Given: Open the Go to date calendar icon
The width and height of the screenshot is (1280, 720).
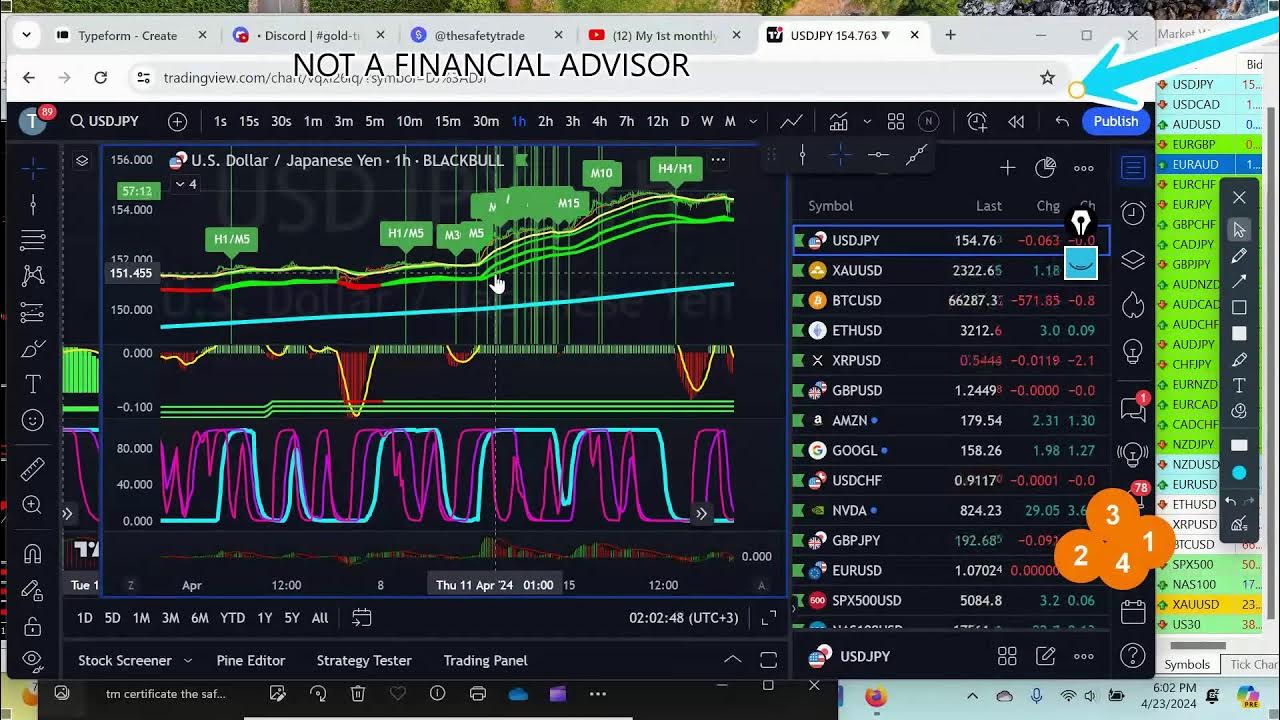Looking at the screenshot, I should point(362,618).
